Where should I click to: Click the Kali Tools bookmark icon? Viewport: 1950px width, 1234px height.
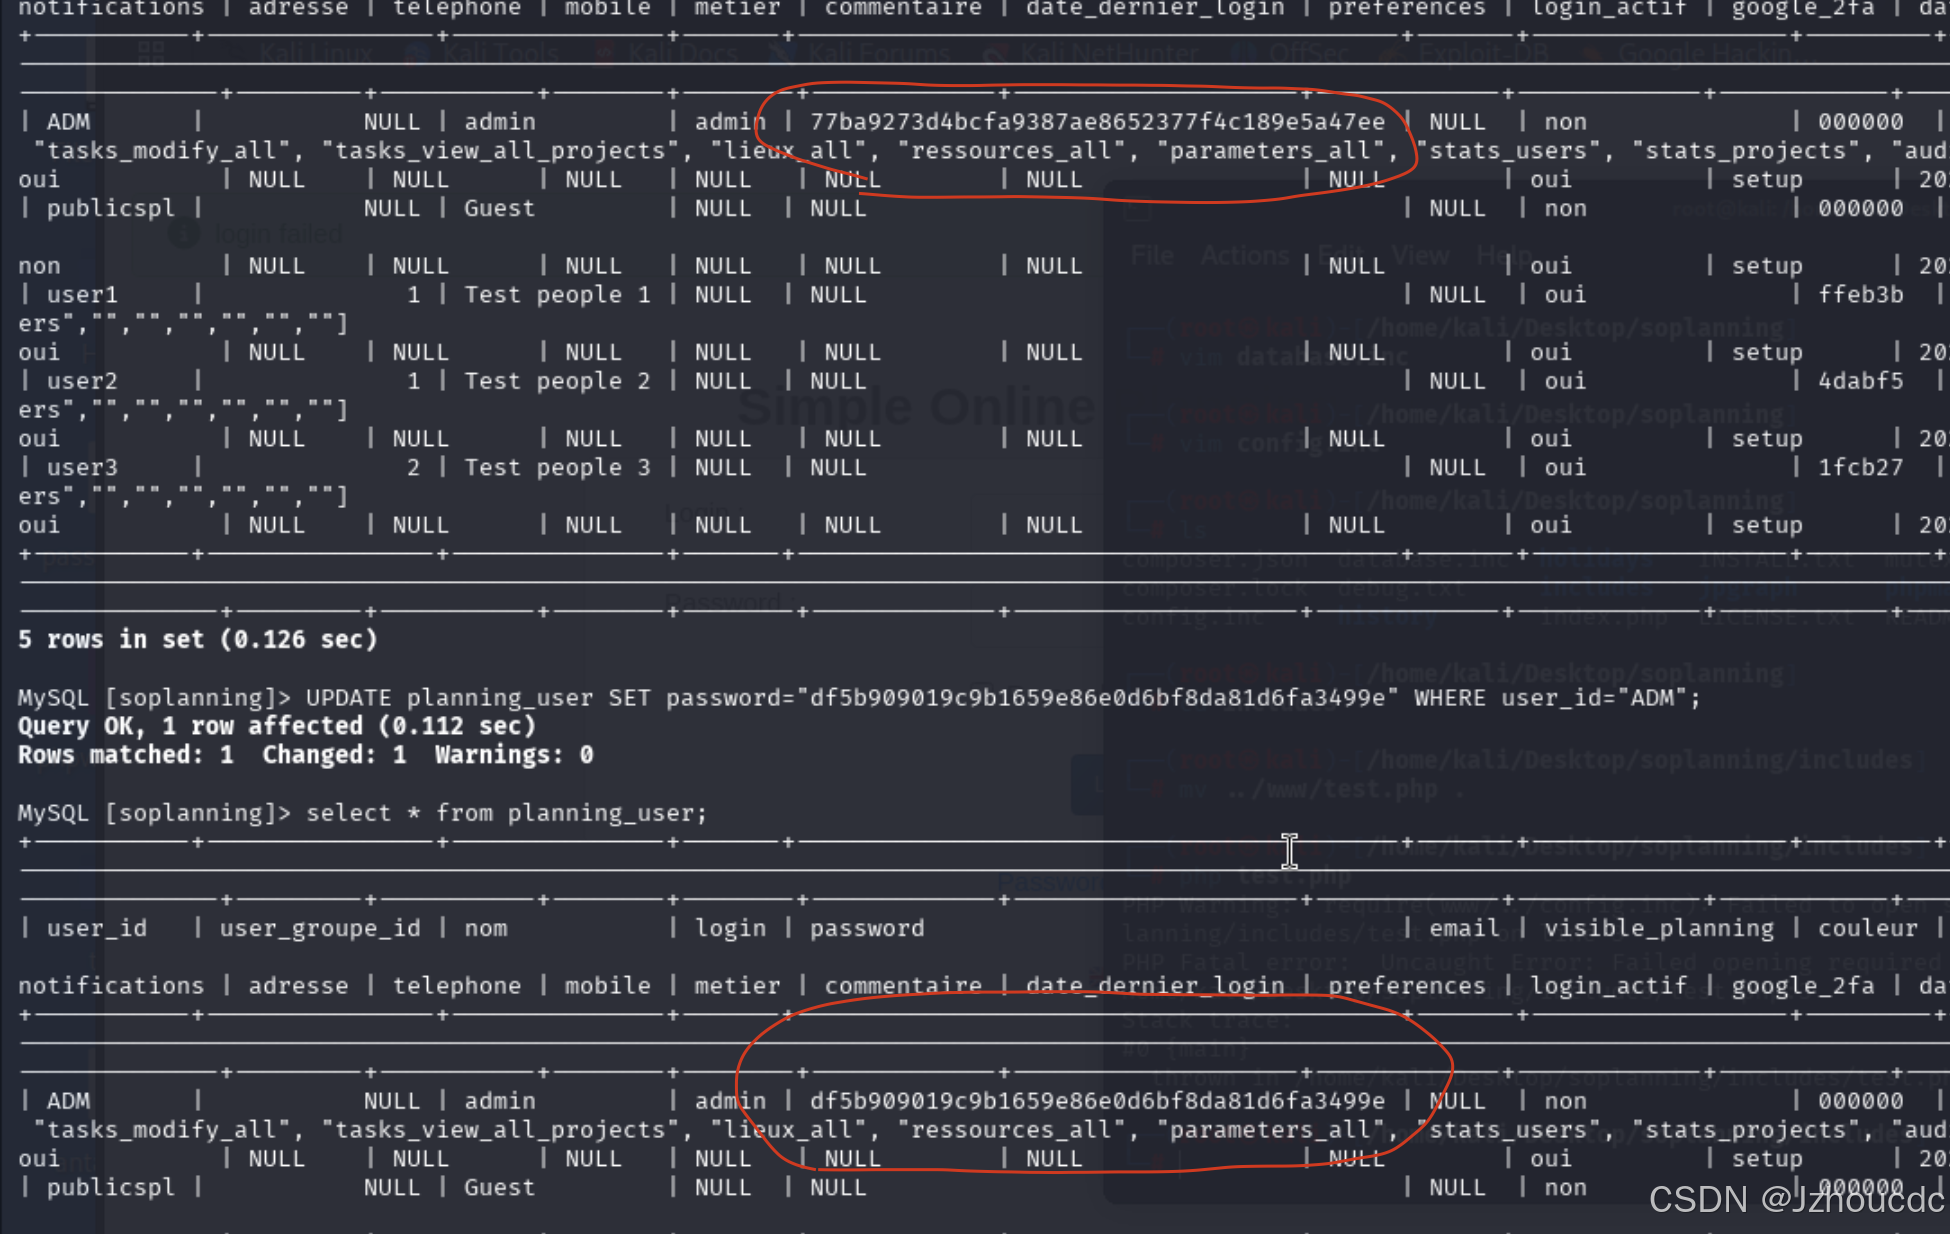coord(417,53)
